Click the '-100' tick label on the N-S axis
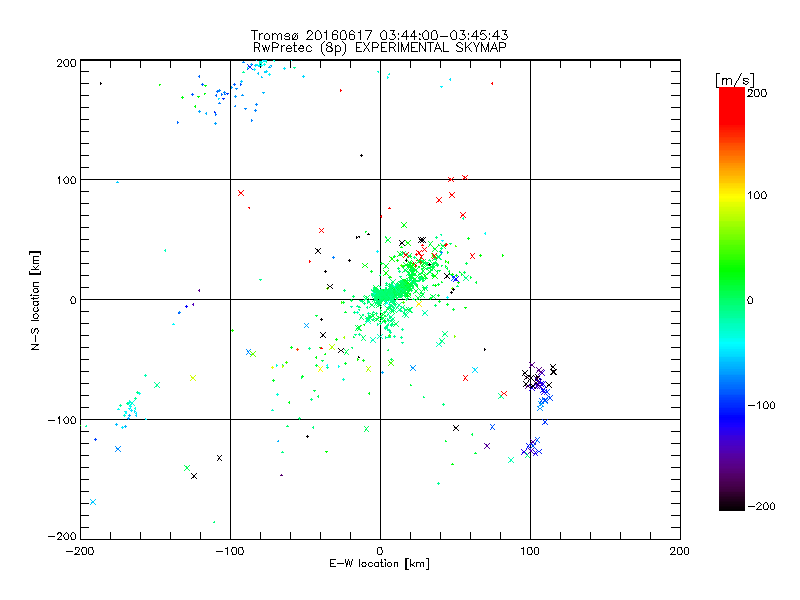Viewport: 800px width, 600px height. pos(62,420)
